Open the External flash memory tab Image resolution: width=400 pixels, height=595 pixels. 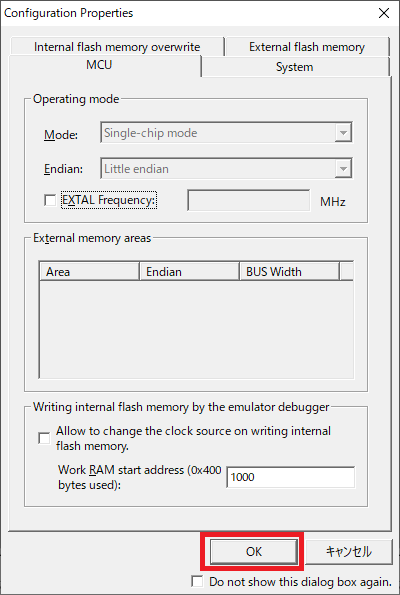pyautogui.click(x=307, y=47)
